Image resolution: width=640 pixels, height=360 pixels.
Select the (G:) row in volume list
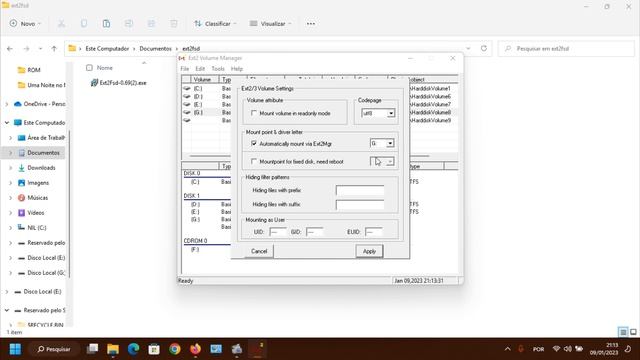coord(198,112)
